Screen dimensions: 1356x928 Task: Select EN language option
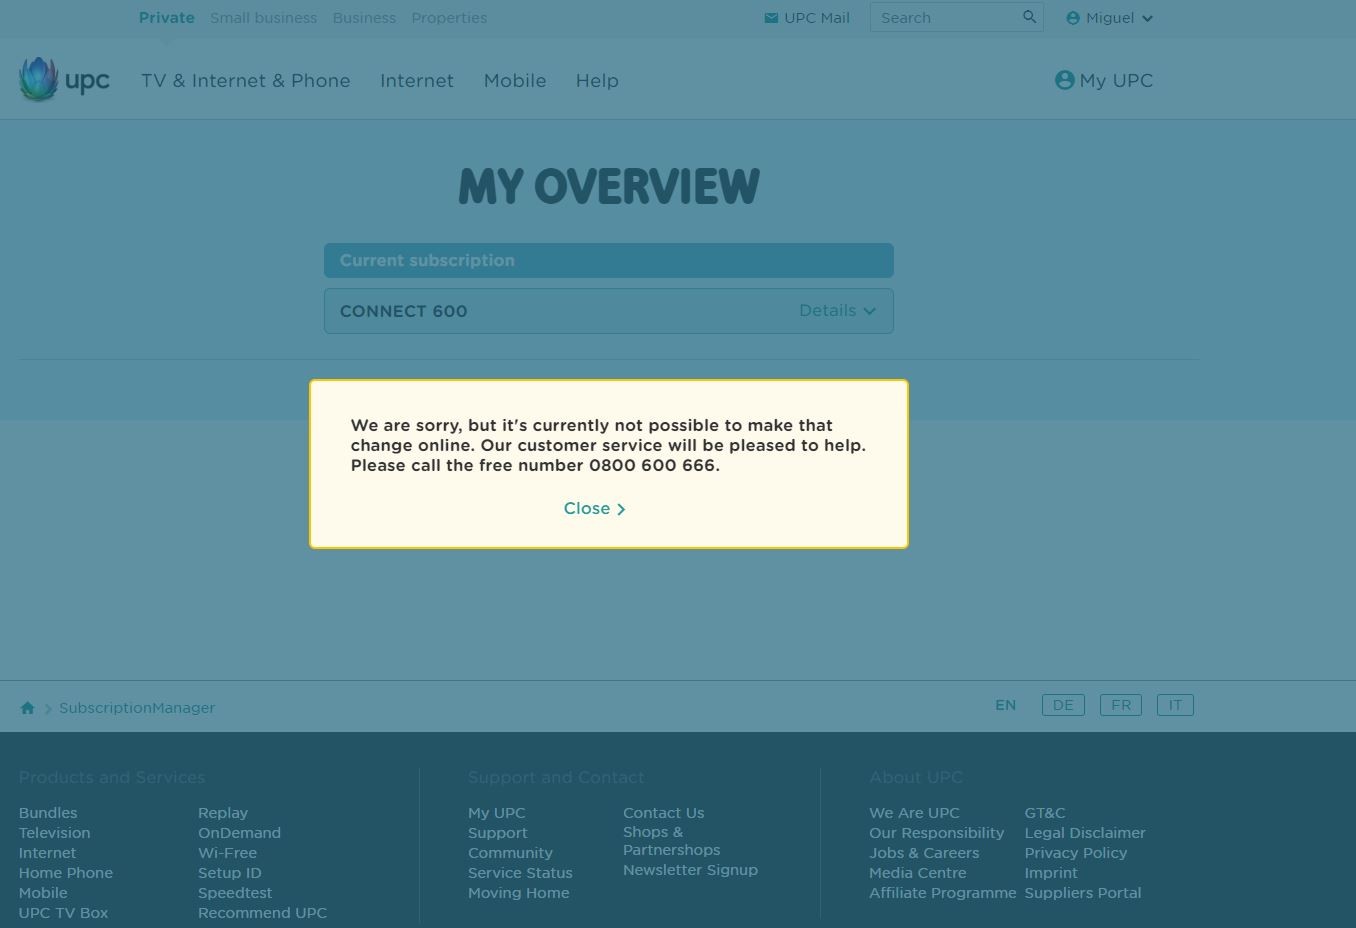[1005, 705]
